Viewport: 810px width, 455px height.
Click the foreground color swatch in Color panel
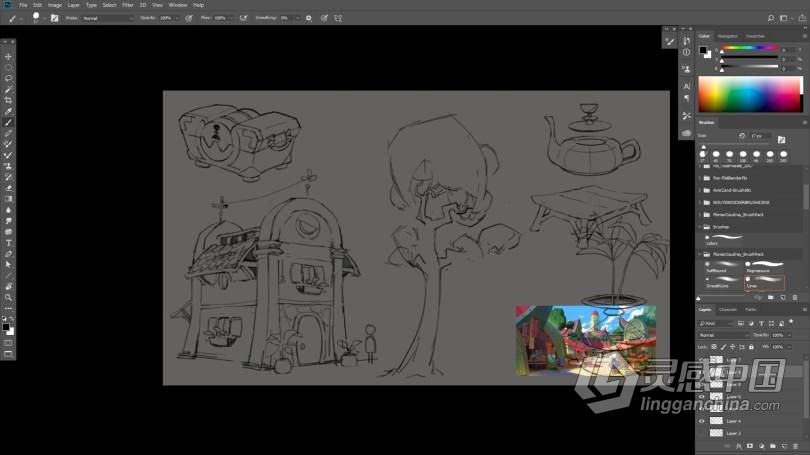click(703, 50)
